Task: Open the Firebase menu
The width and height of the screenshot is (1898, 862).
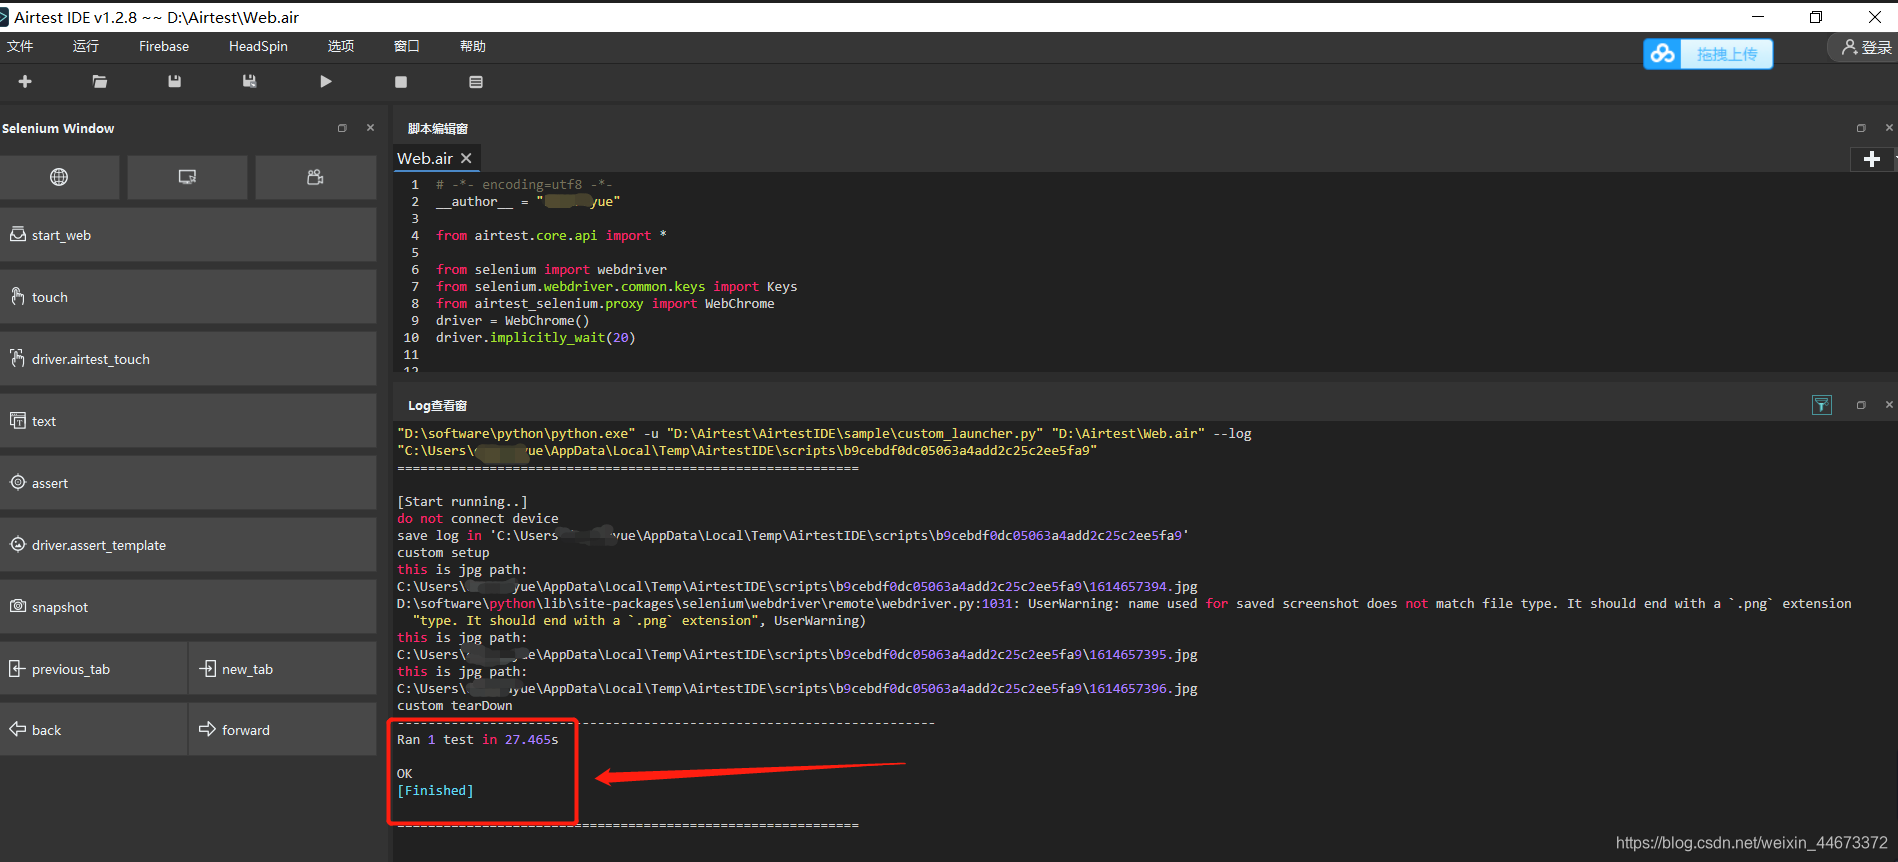Action: click(164, 47)
